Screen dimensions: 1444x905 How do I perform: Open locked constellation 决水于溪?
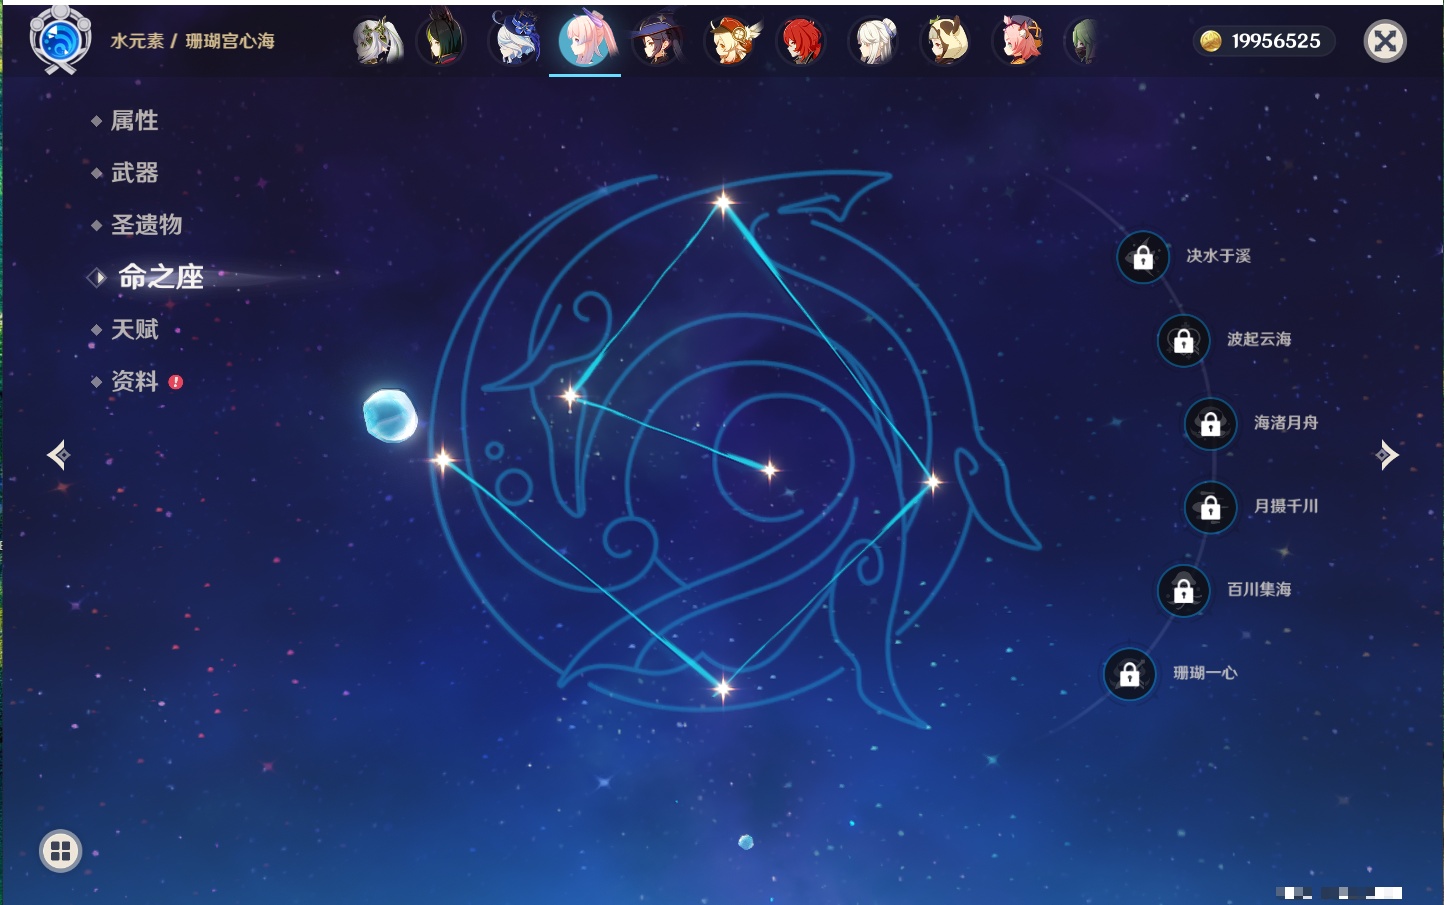coord(1143,257)
